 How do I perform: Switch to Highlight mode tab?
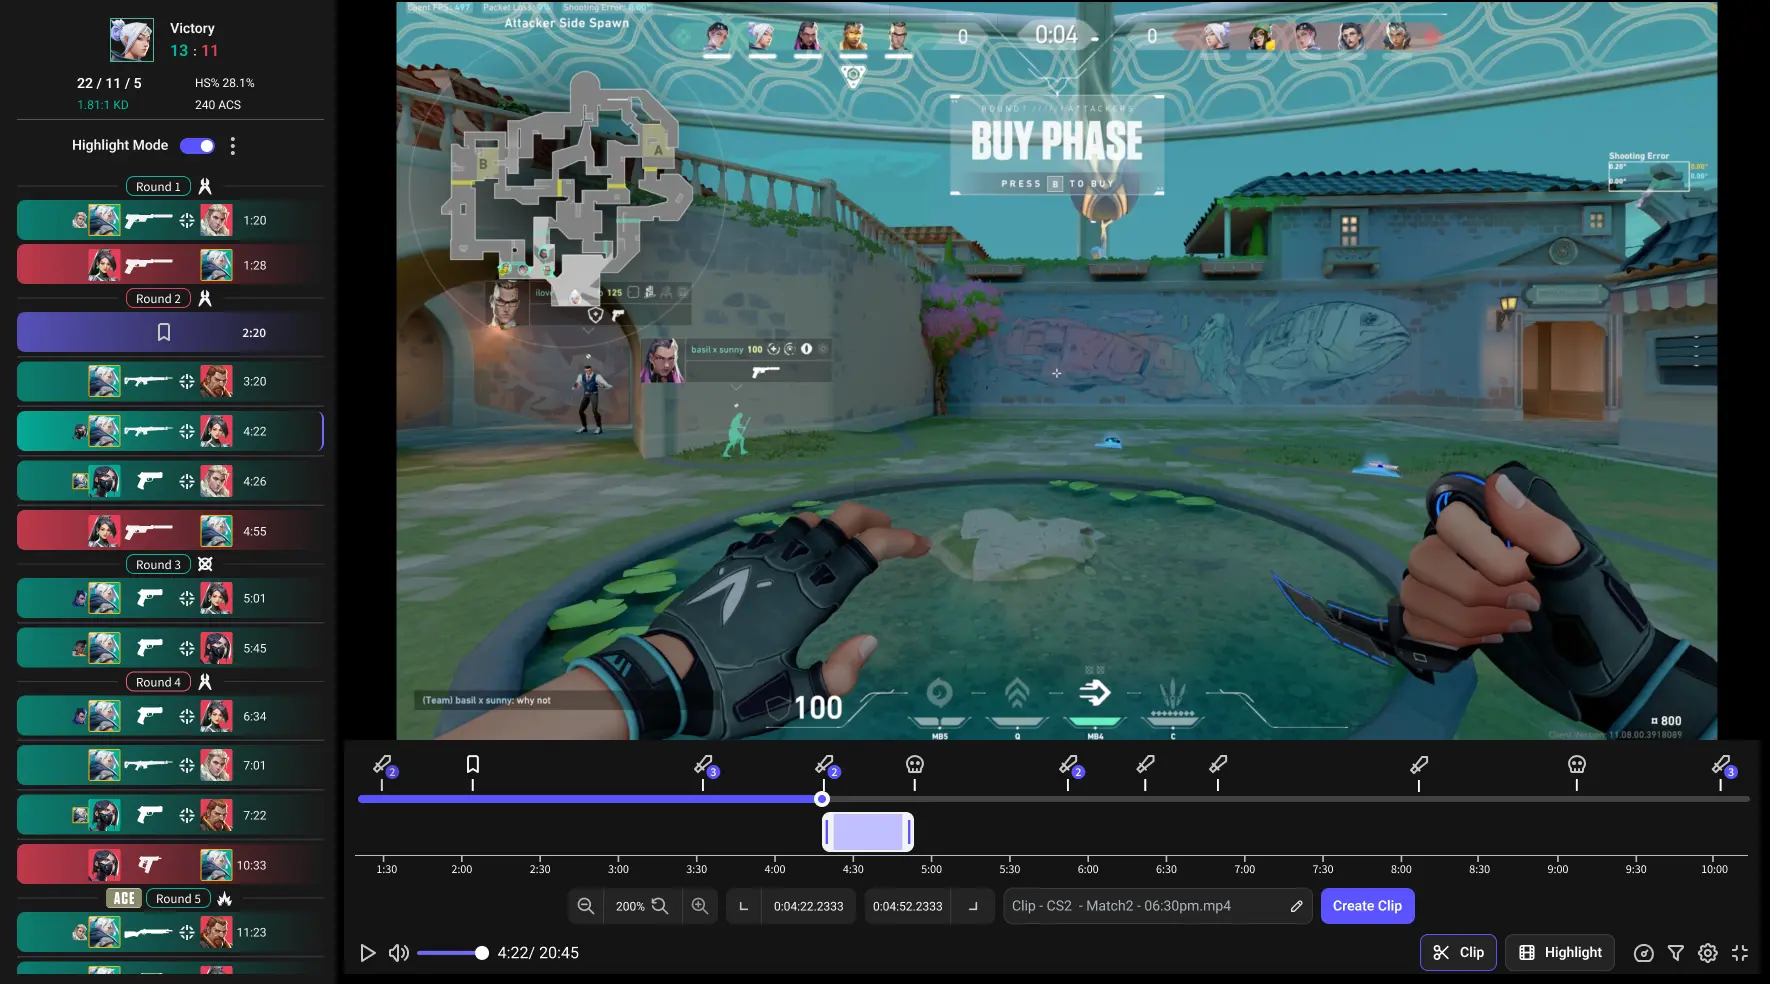tap(1560, 953)
